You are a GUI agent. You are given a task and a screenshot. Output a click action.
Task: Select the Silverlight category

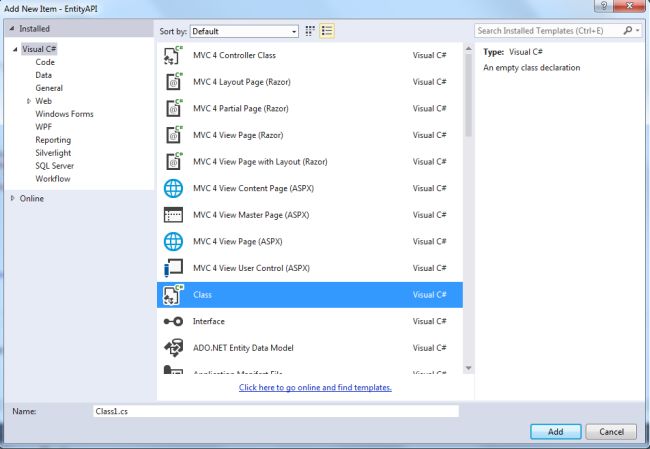coord(53,153)
